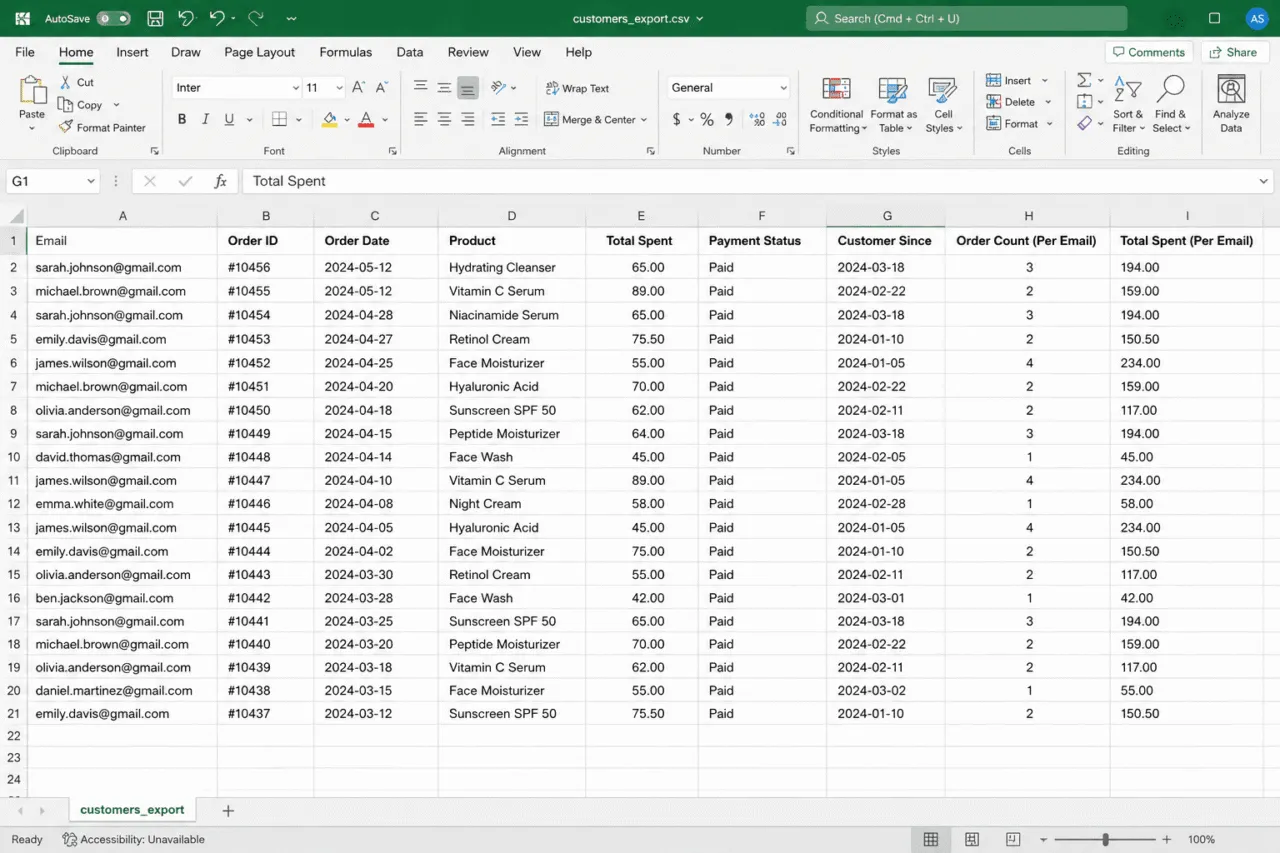This screenshot has width=1280, height=853.
Task: Click the zoom slider handle
Action: [x=1105, y=840]
